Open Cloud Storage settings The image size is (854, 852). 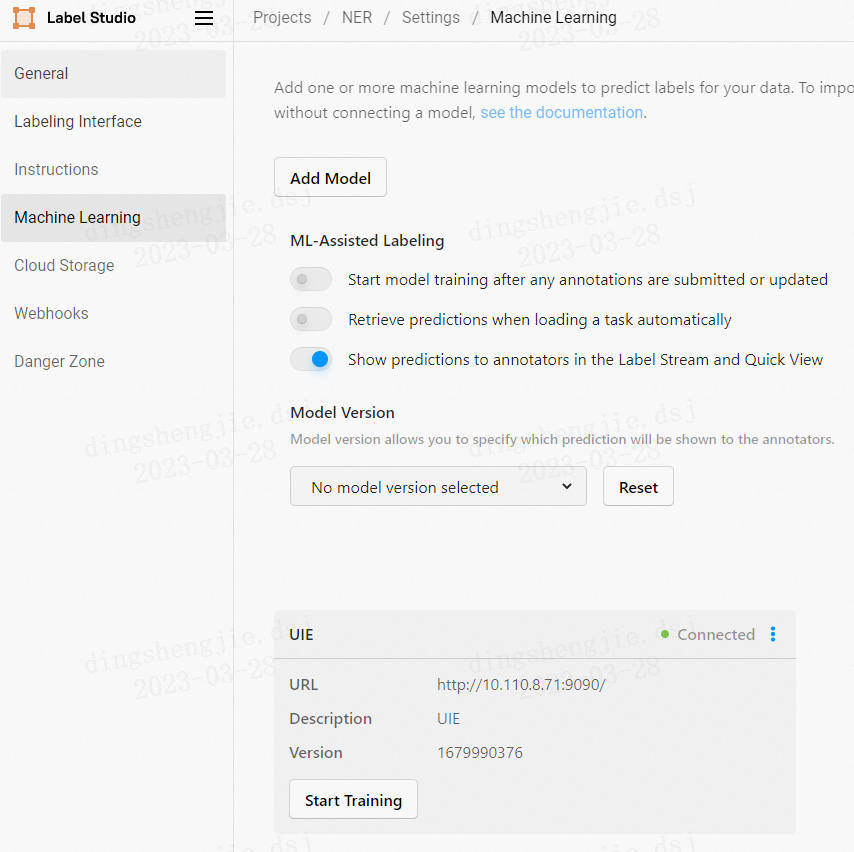[113, 265]
